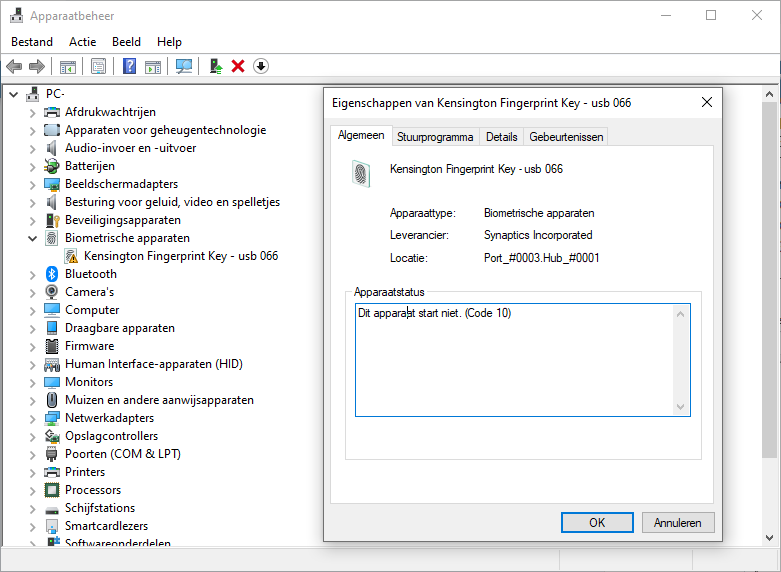Open the Actie menu
The height and width of the screenshot is (572, 781).
click(83, 42)
